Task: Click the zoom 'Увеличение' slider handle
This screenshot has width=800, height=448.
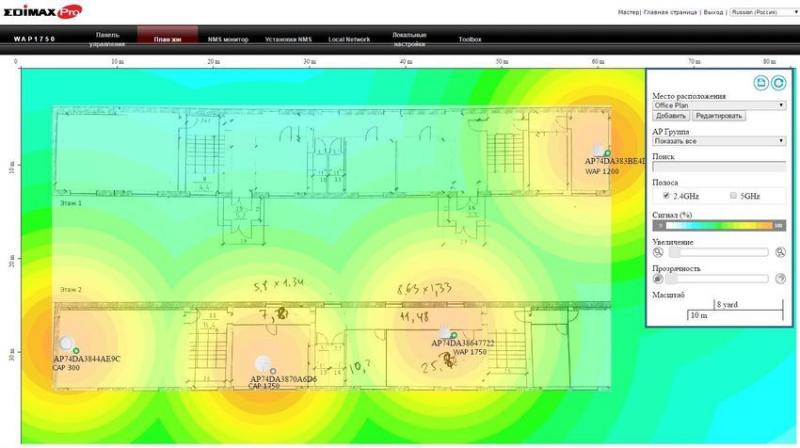Action: click(x=674, y=252)
